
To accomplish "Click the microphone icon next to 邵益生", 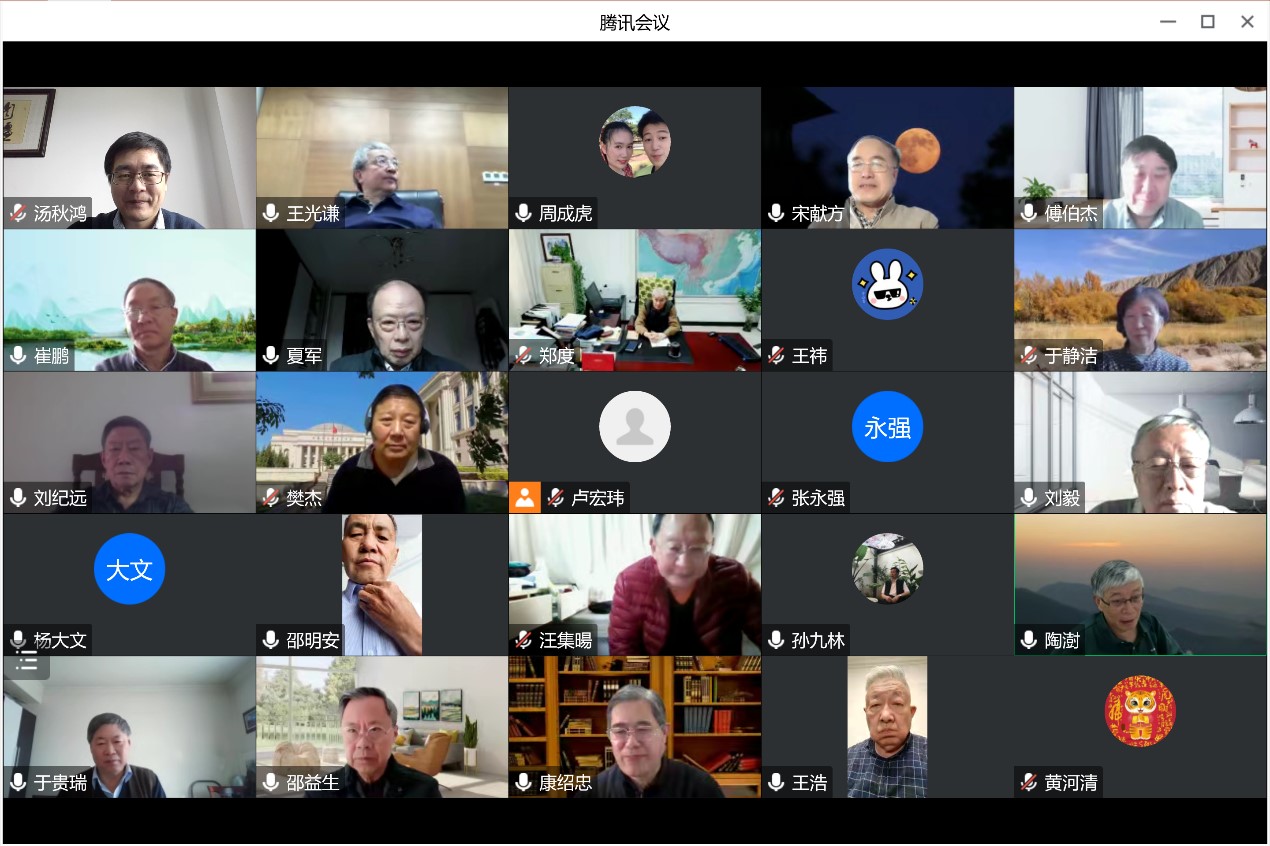I will tap(271, 782).
